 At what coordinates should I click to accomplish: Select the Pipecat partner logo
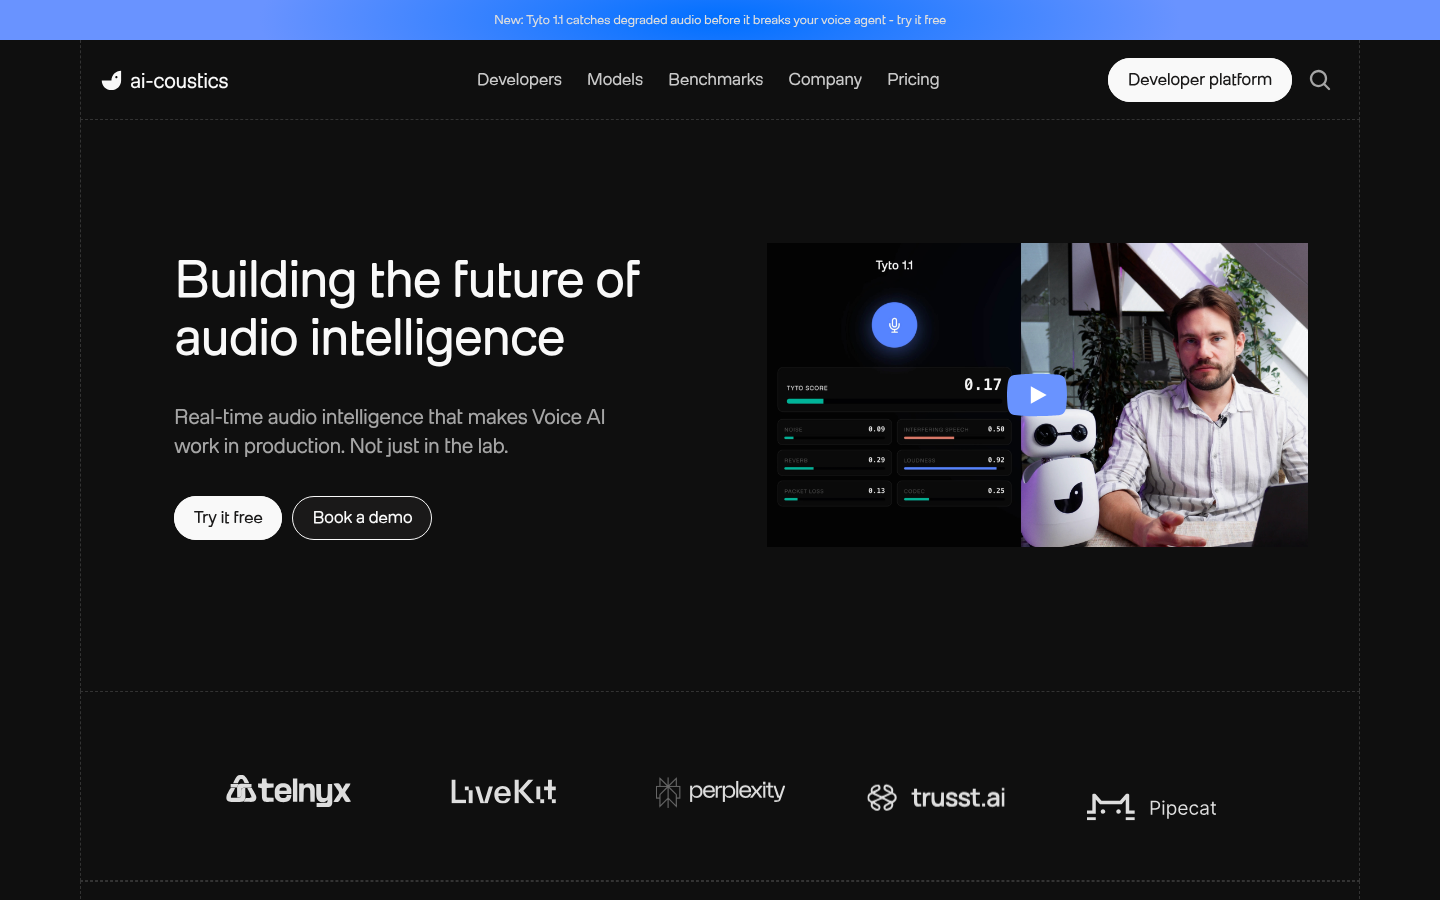pos(1152,807)
